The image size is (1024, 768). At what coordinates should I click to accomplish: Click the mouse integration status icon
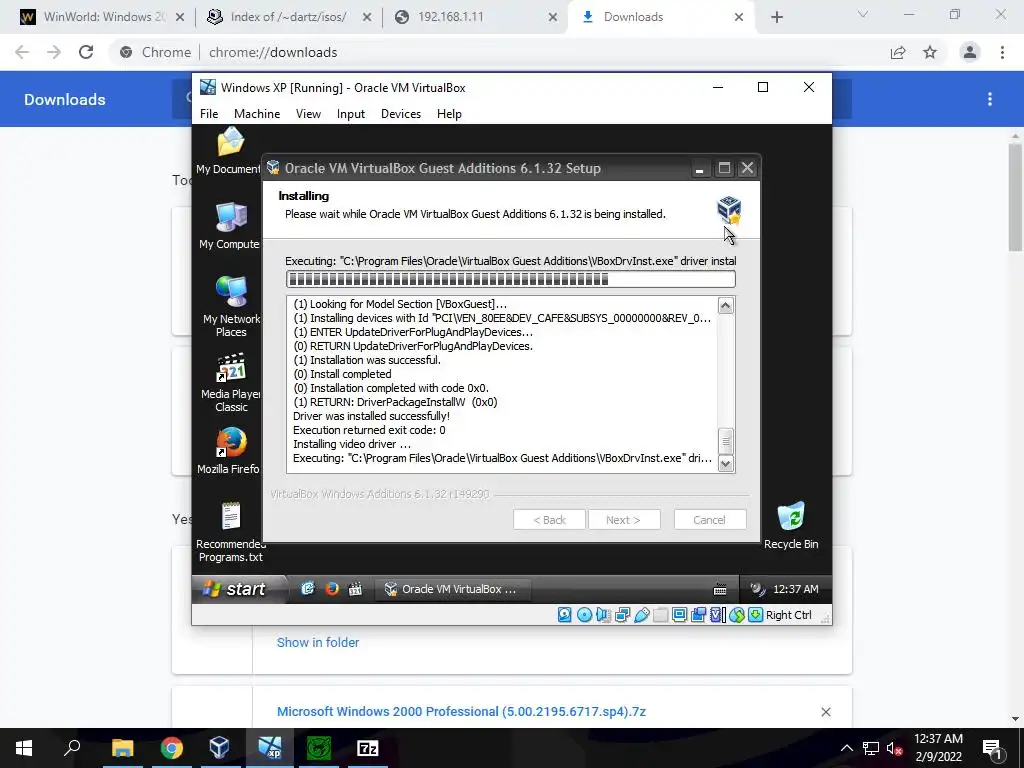pos(737,615)
